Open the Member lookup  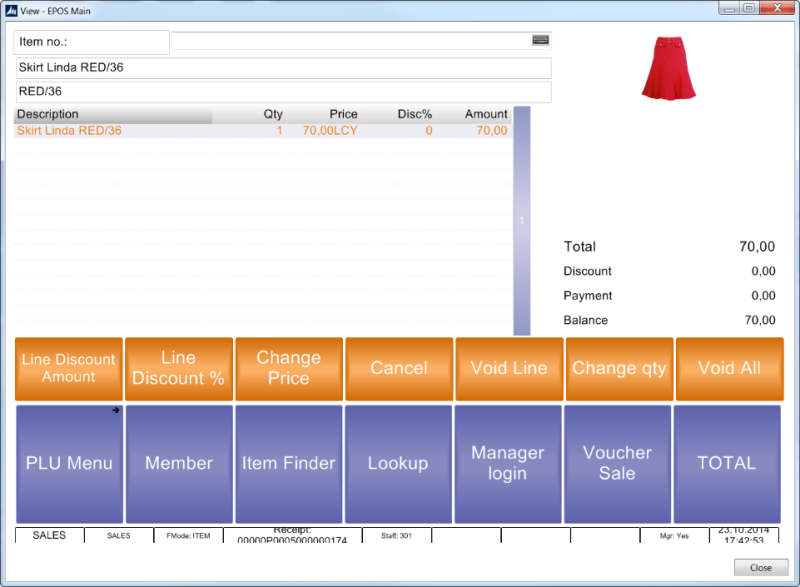click(178, 463)
